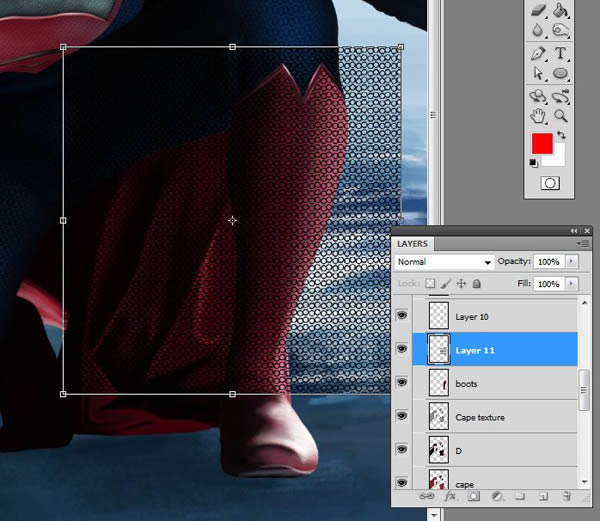Click the transform center reference point
The height and width of the screenshot is (521, 600).
[232, 221]
